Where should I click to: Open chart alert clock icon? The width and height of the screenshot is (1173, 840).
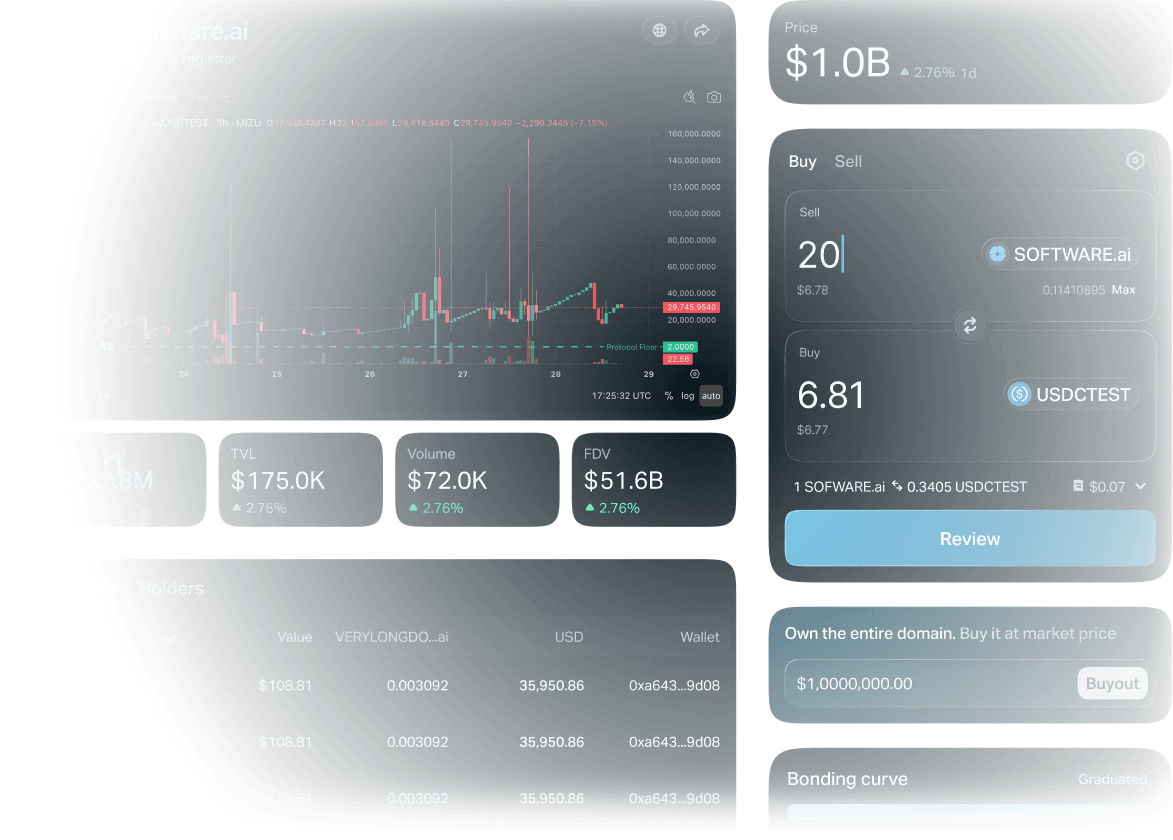689,97
